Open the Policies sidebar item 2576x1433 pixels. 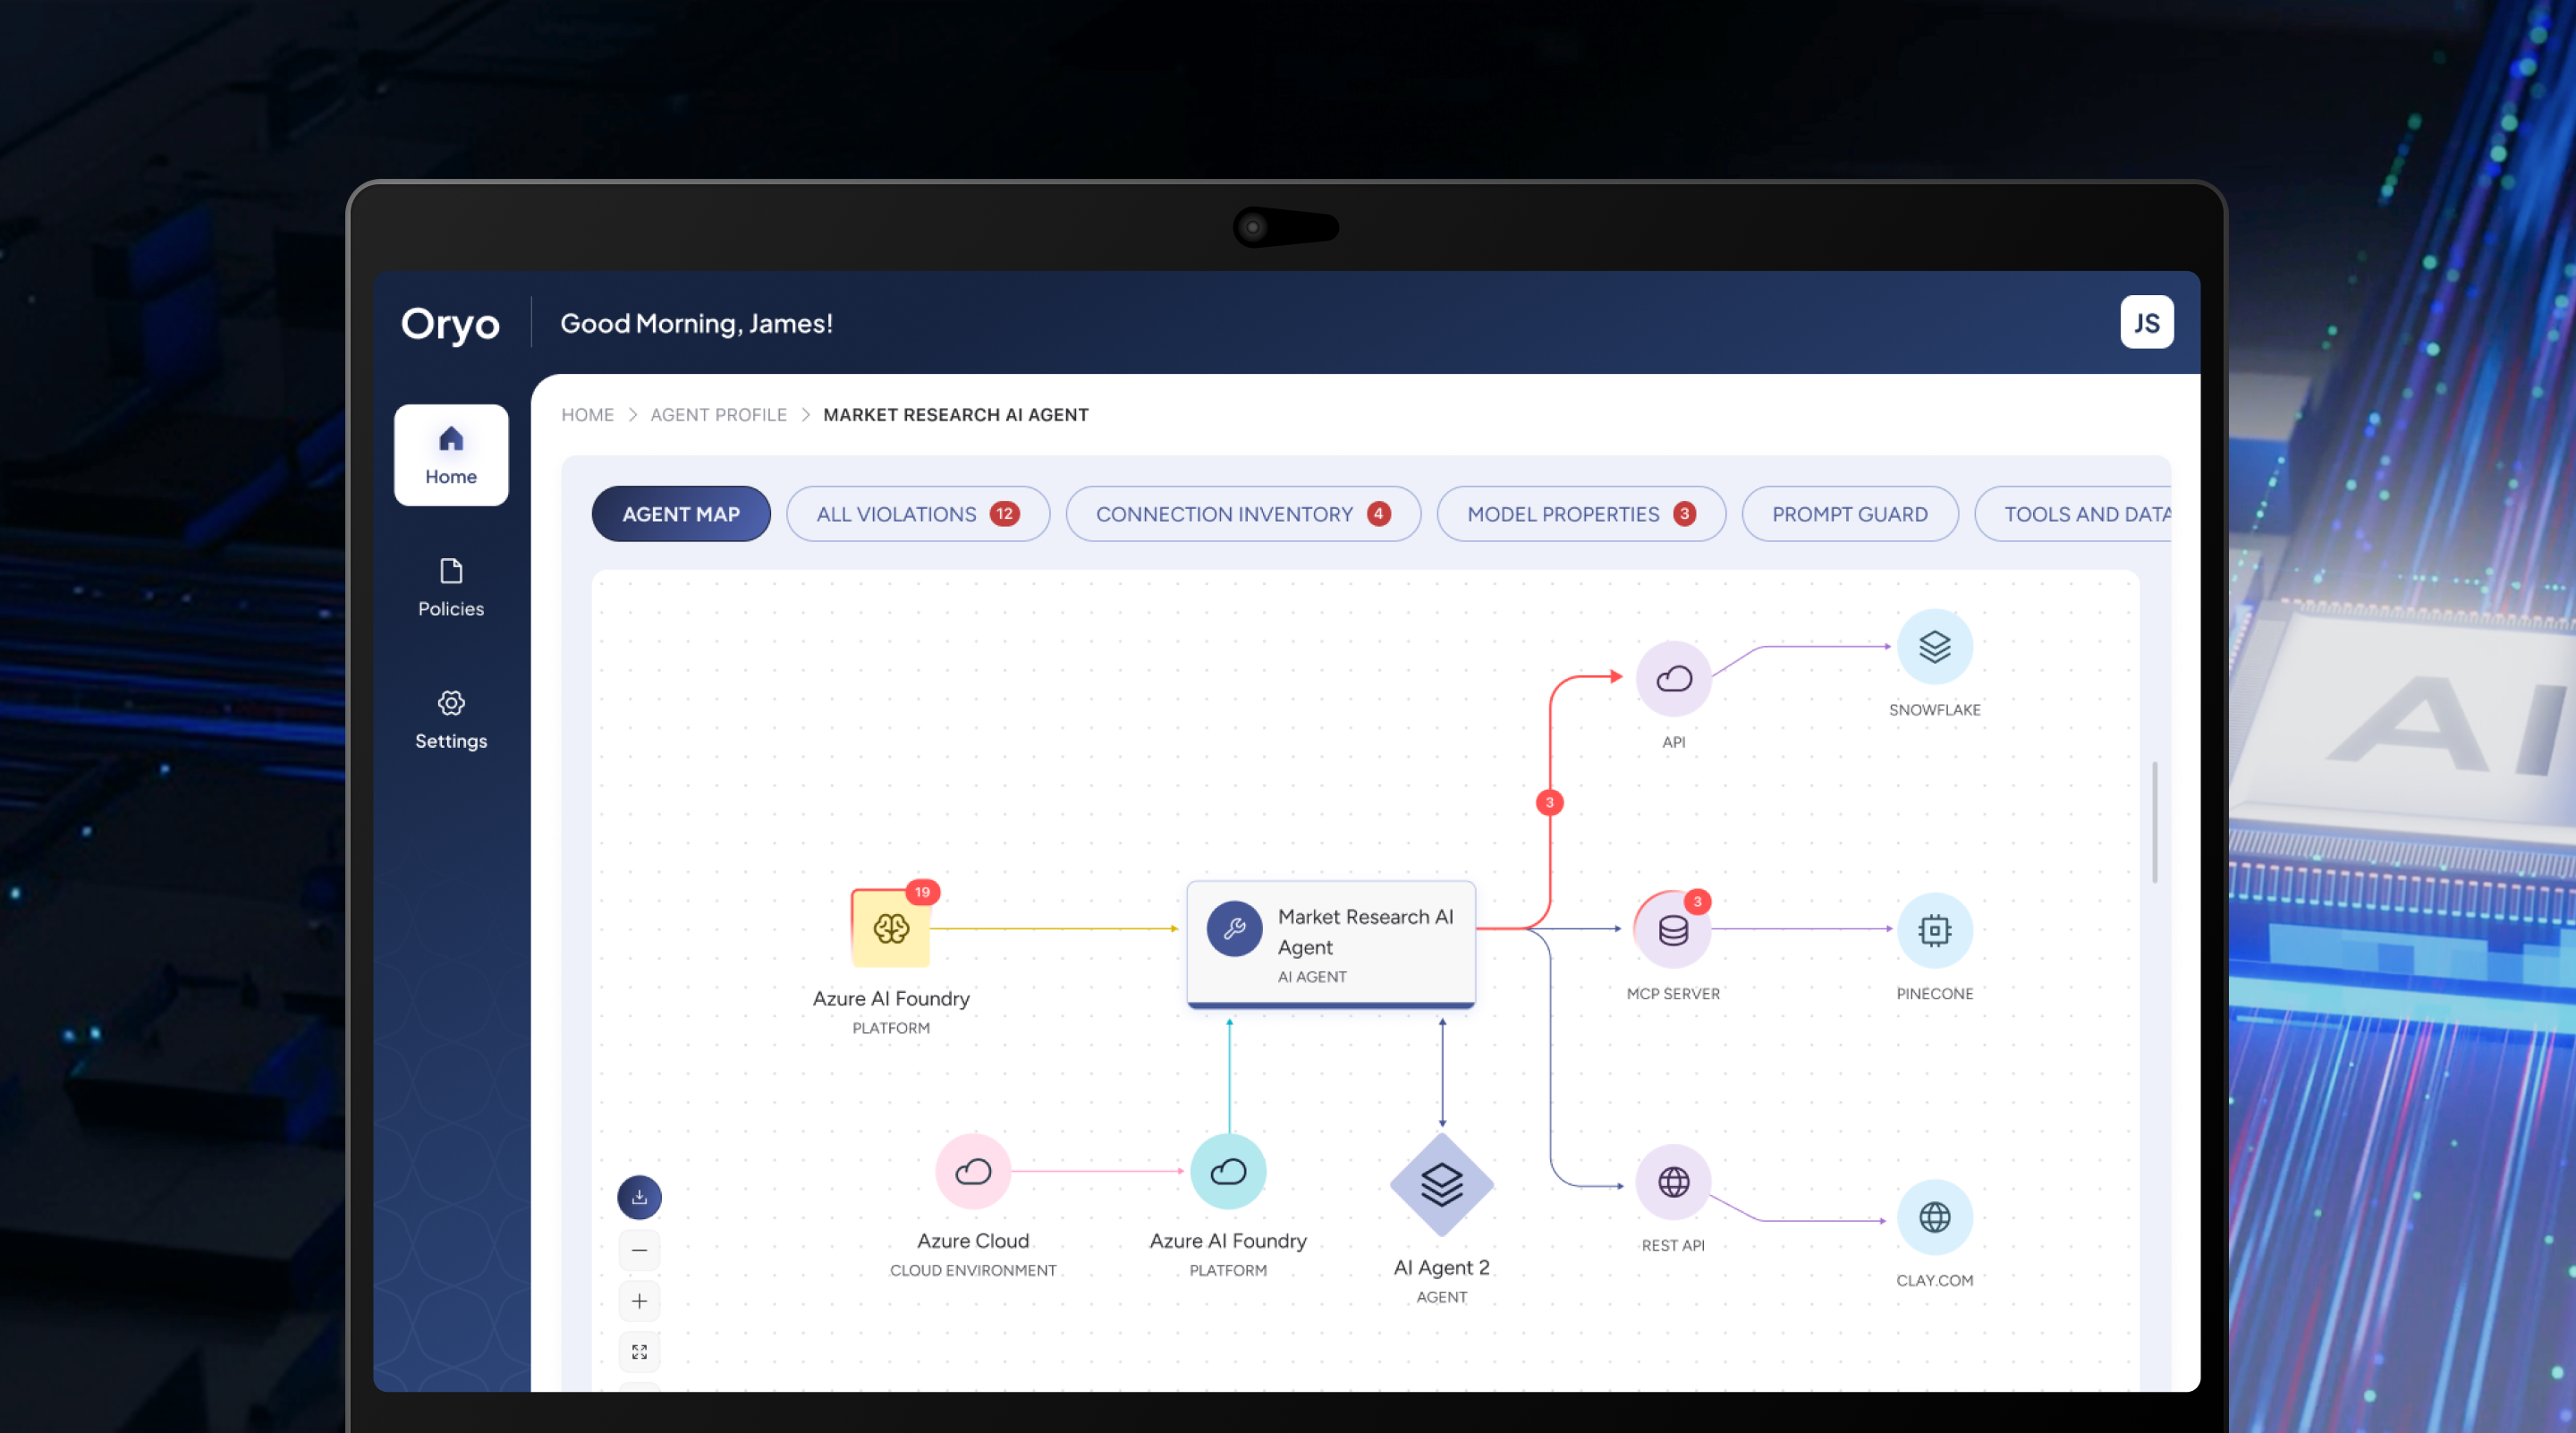click(451, 588)
